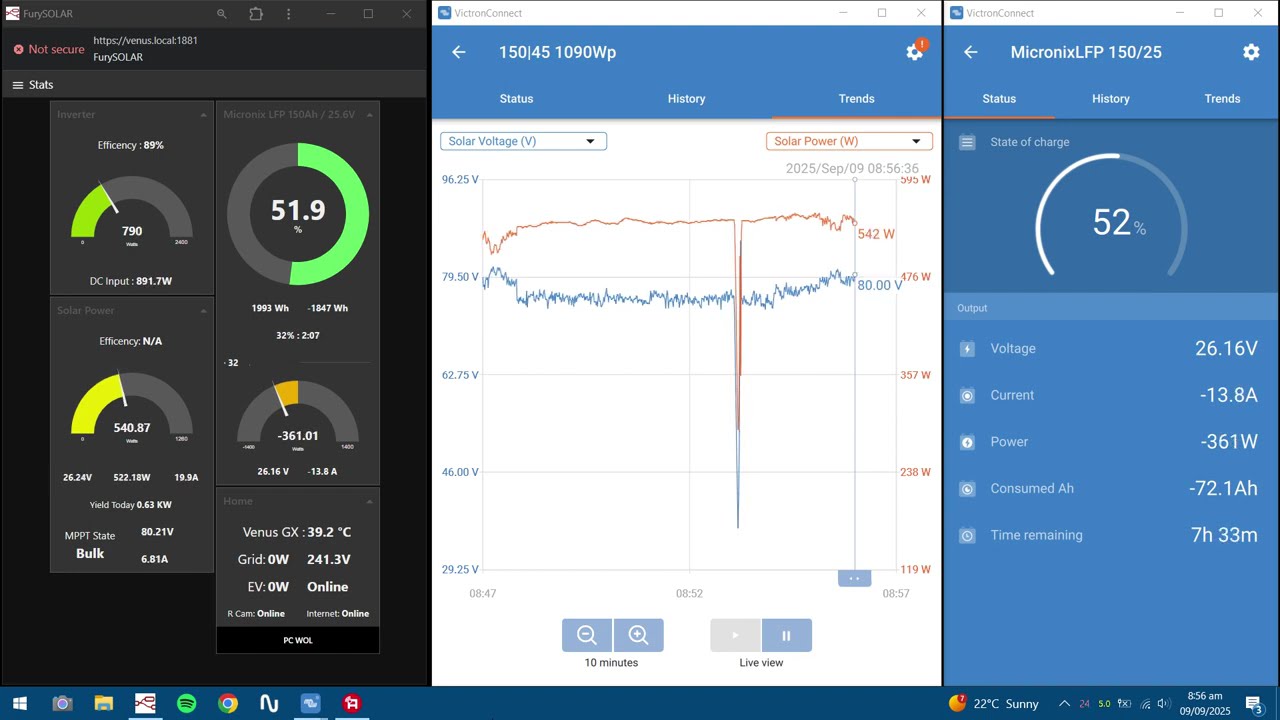1280x720 pixels.
Task: Open Trends tab in MicronixLFP window
Action: (1222, 99)
